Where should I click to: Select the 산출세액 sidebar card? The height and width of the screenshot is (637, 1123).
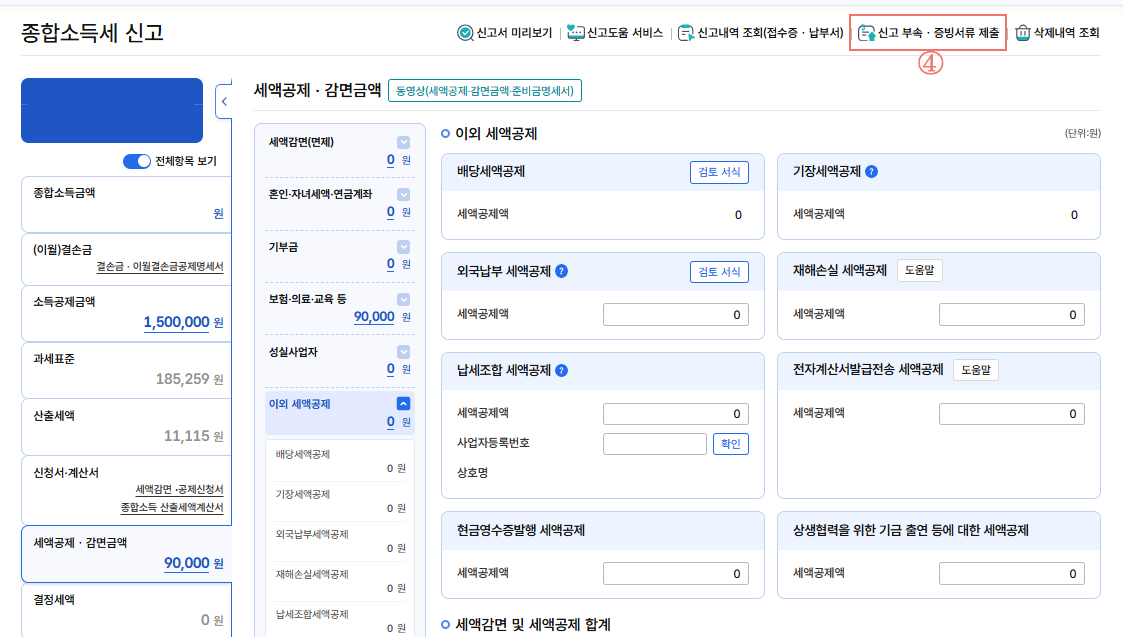(127, 427)
